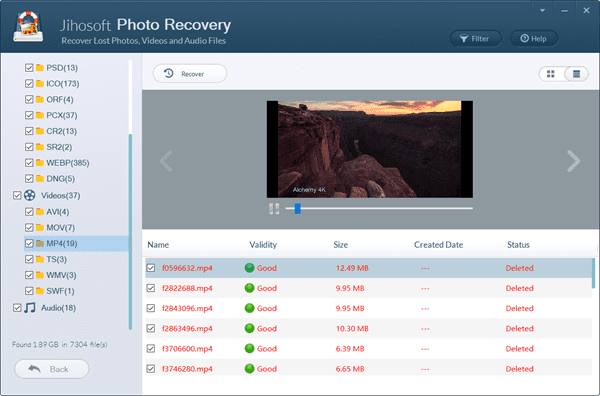
Task: Click the category tree vertical scrollbar
Action: click(130, 231)
